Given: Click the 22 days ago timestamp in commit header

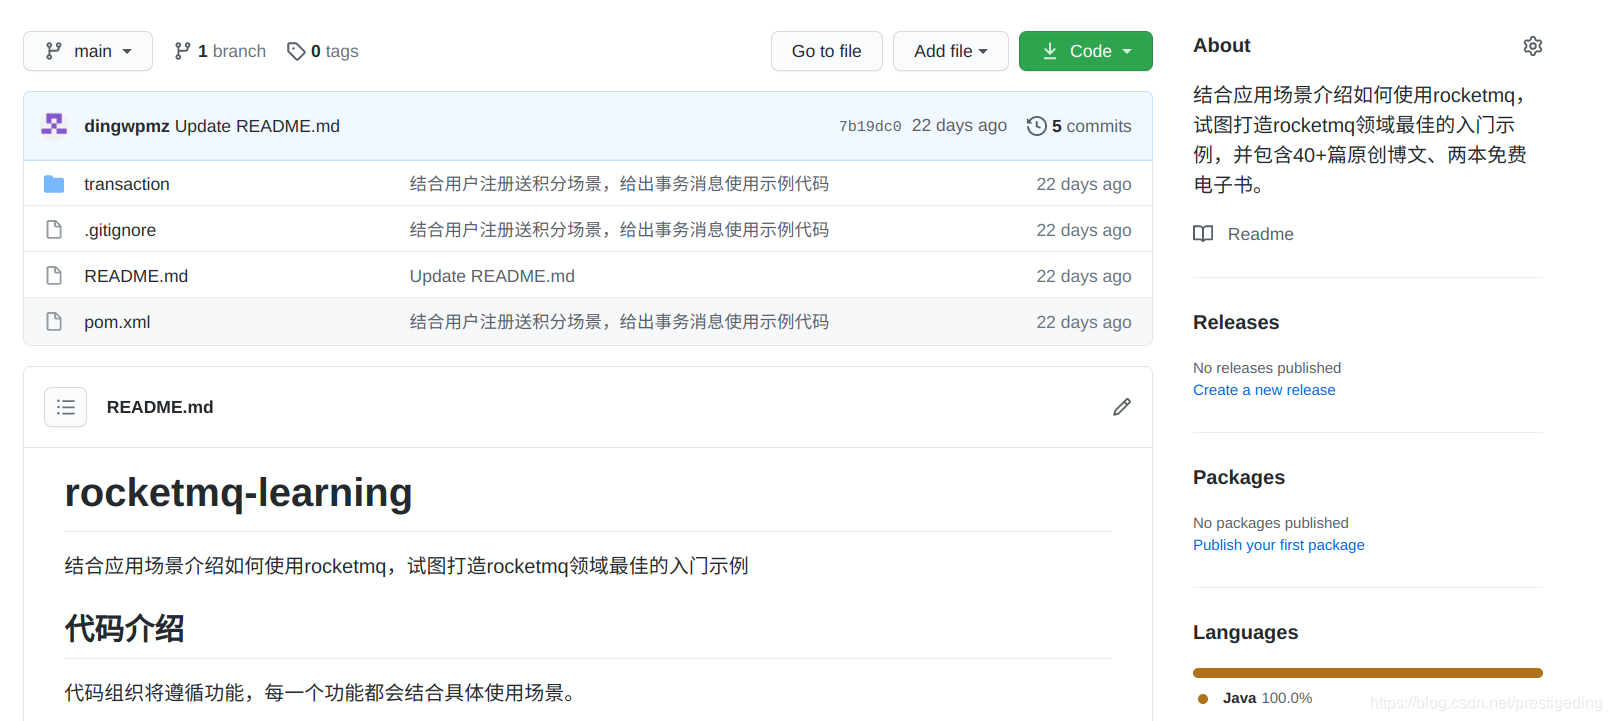Looking at the screenshot, I should click(x=959, y=125).
